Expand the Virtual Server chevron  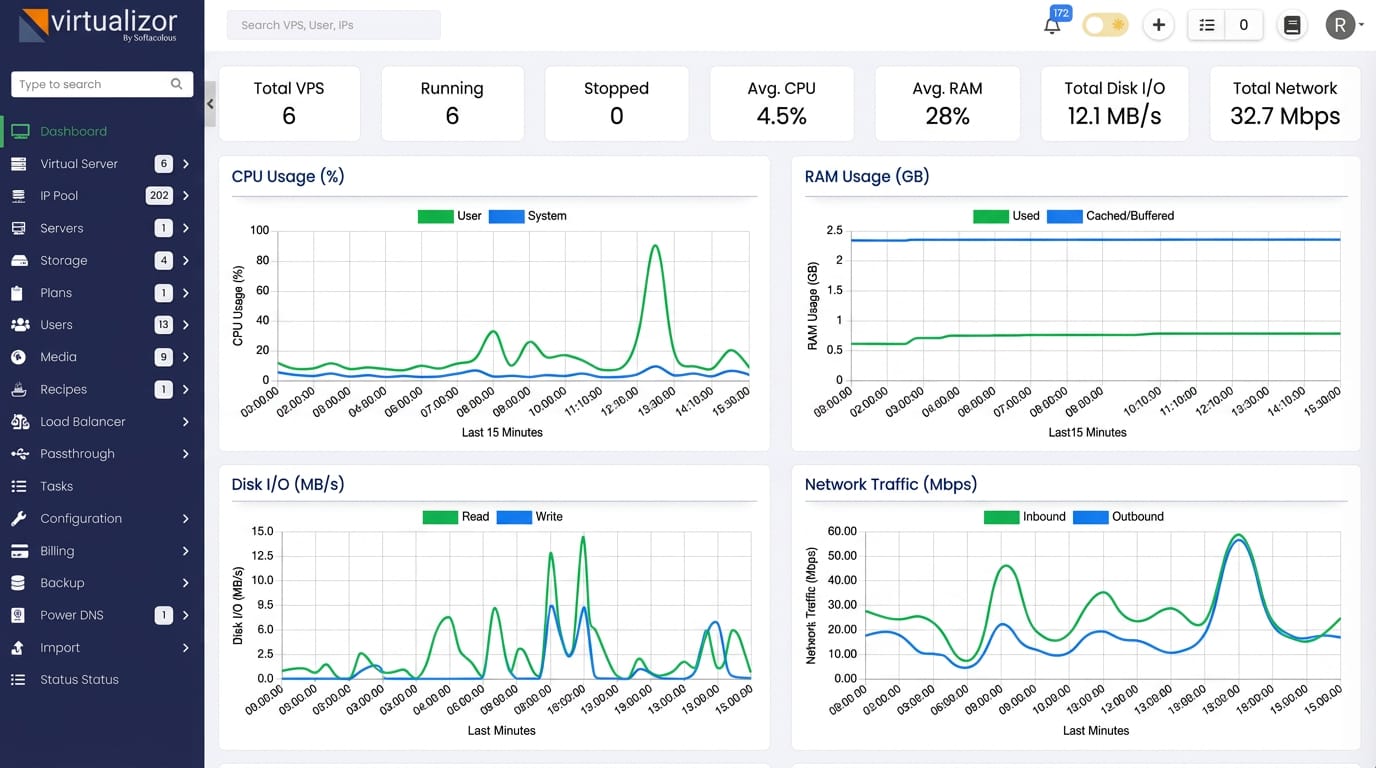point(186,164)
